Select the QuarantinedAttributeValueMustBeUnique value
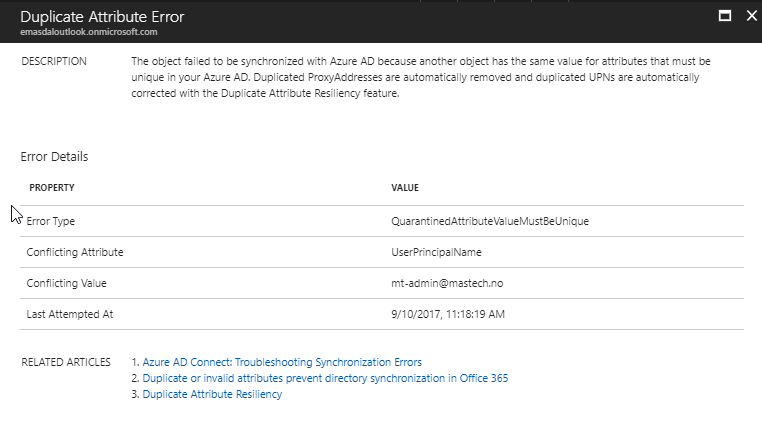The width and height of the screenshot is (762, 421). [x=490, y=221]
